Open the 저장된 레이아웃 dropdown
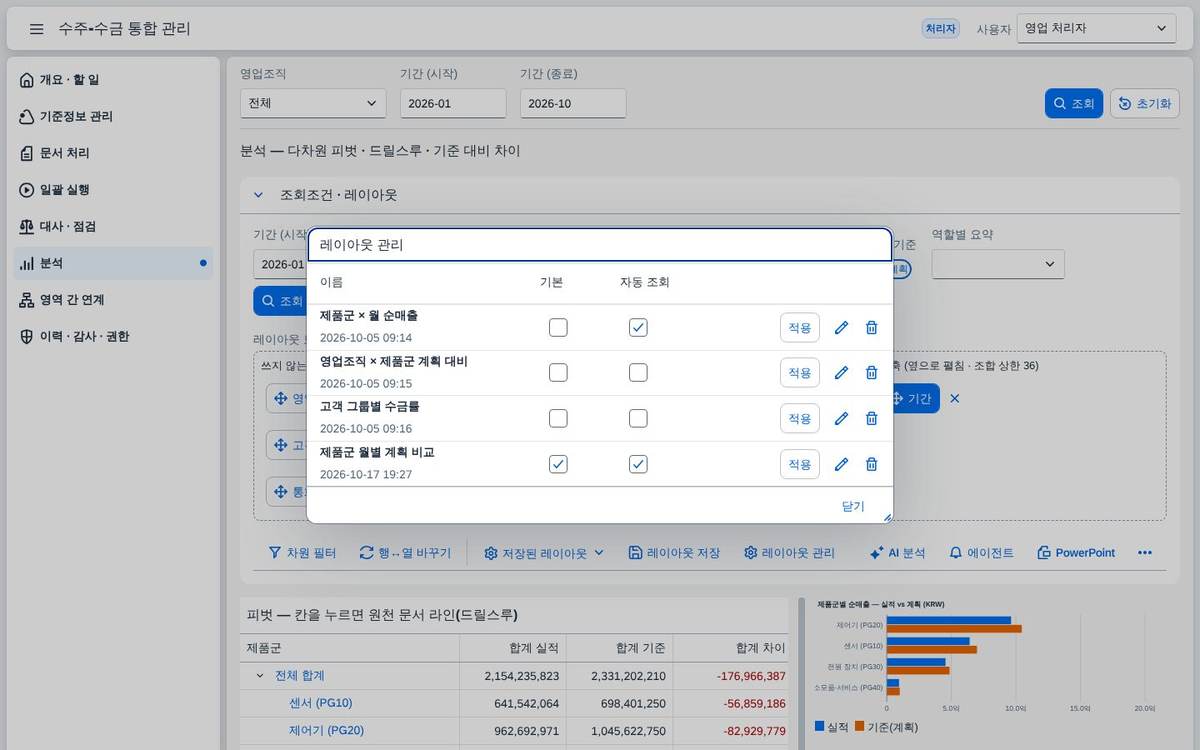 544,552
